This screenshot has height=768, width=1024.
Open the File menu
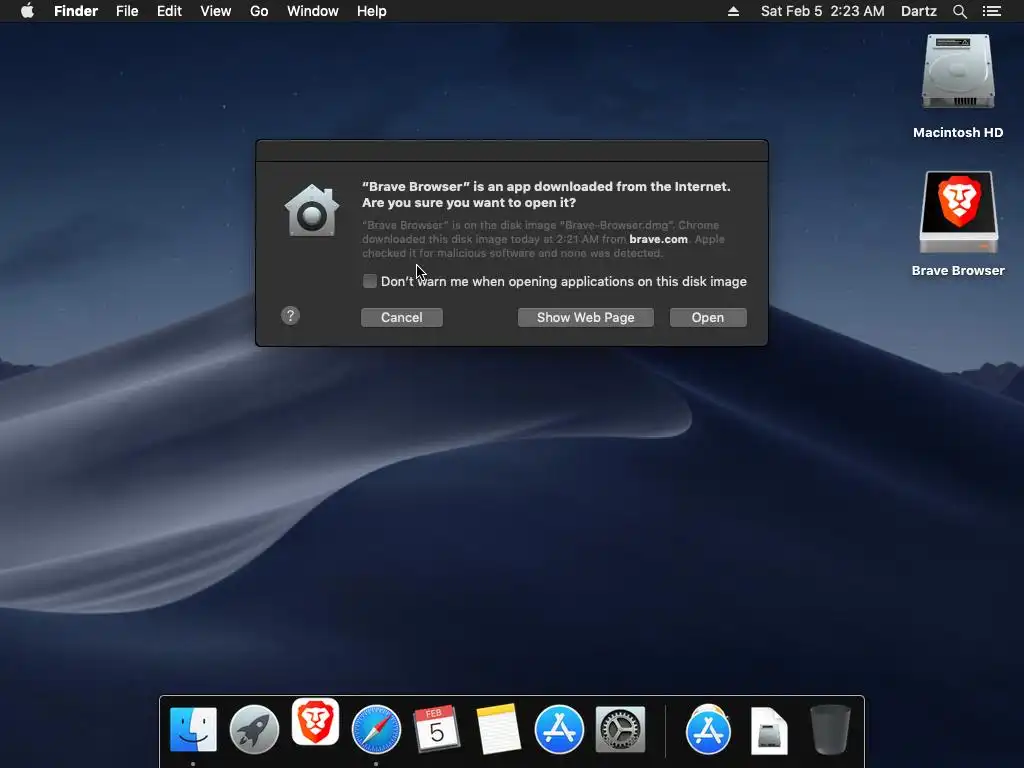click(127, 11)
